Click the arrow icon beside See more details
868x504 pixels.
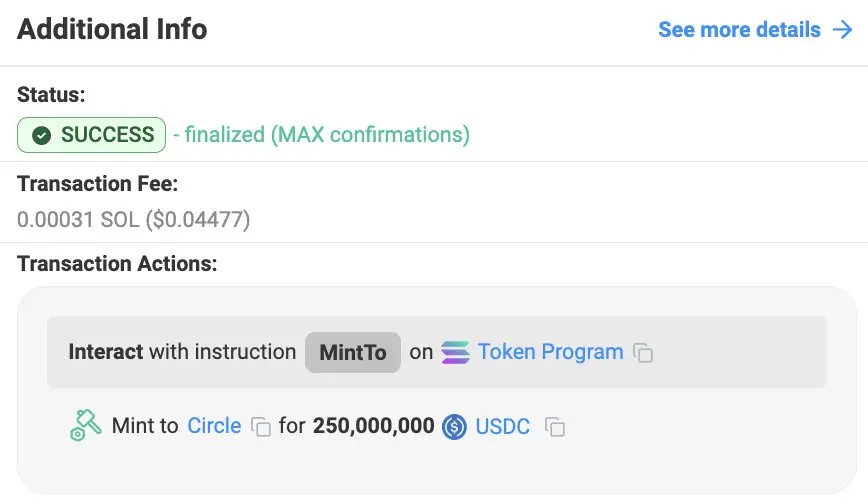pos(842,30)
